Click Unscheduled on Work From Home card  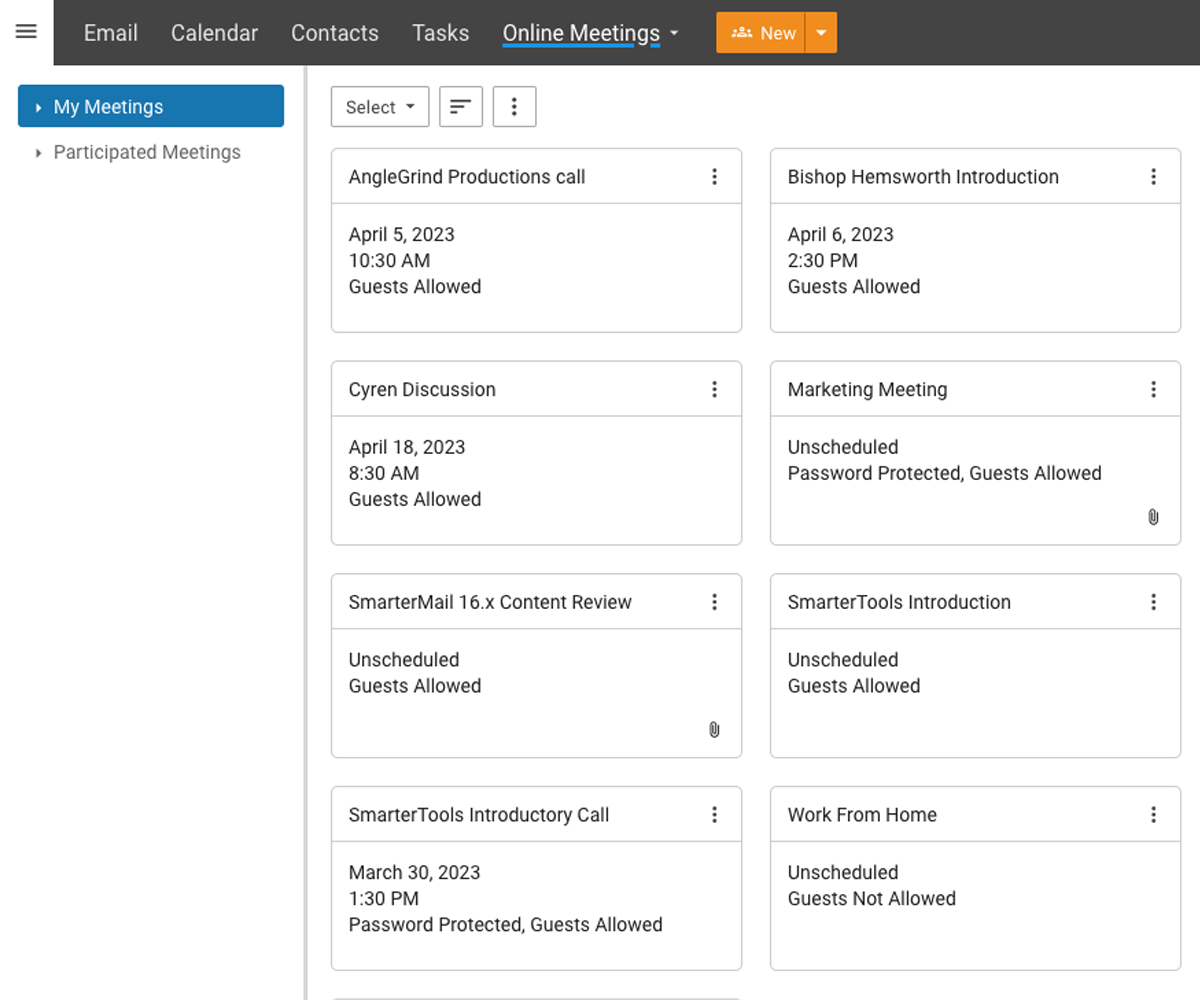pyautogui.click(x=843, y=873)
